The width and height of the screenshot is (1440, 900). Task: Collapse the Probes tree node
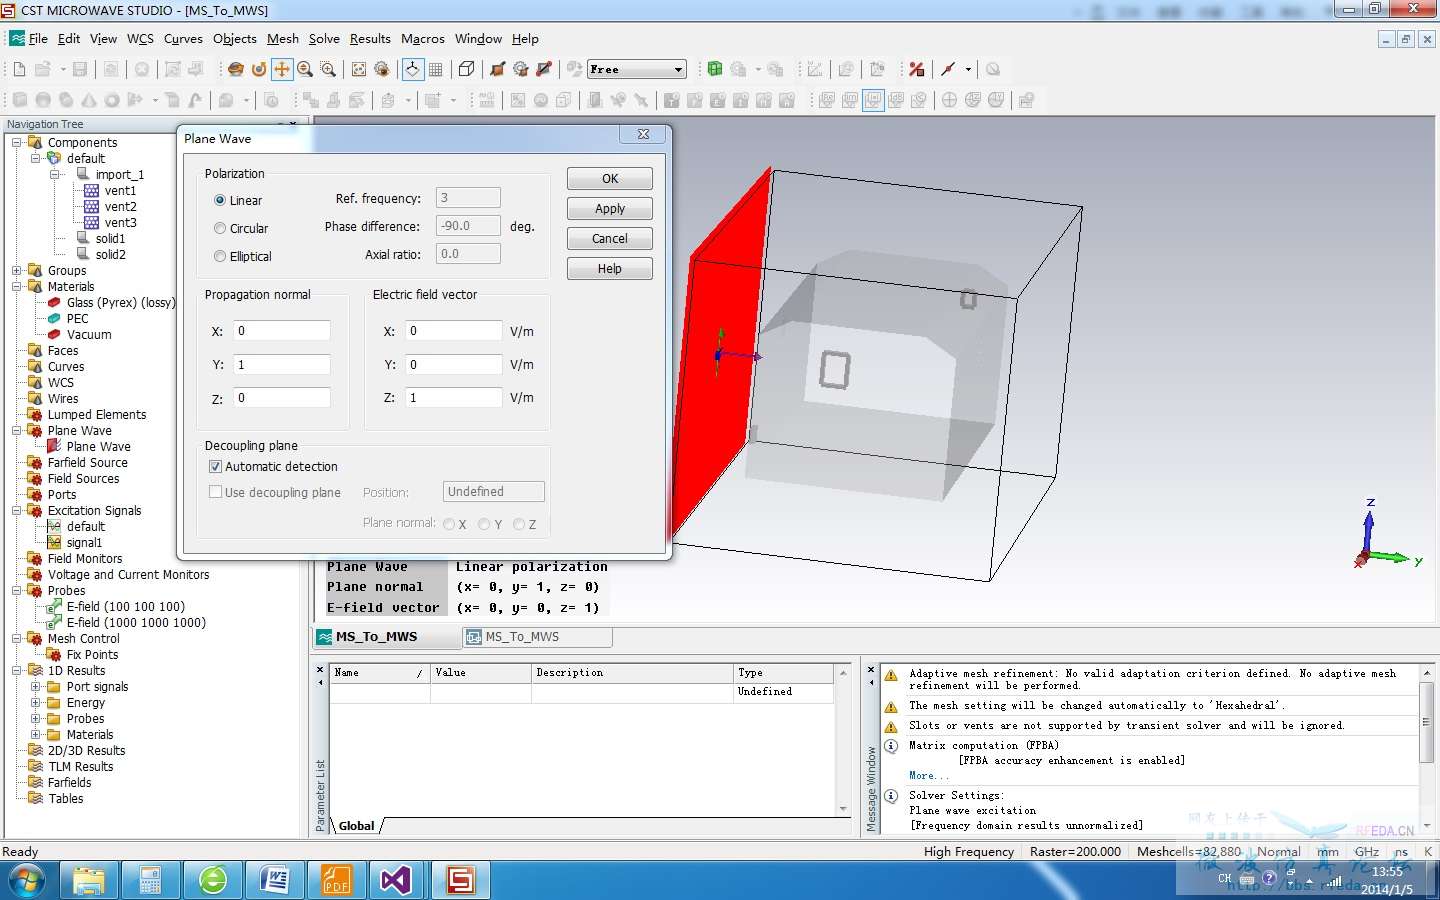(x=17, y=591)
